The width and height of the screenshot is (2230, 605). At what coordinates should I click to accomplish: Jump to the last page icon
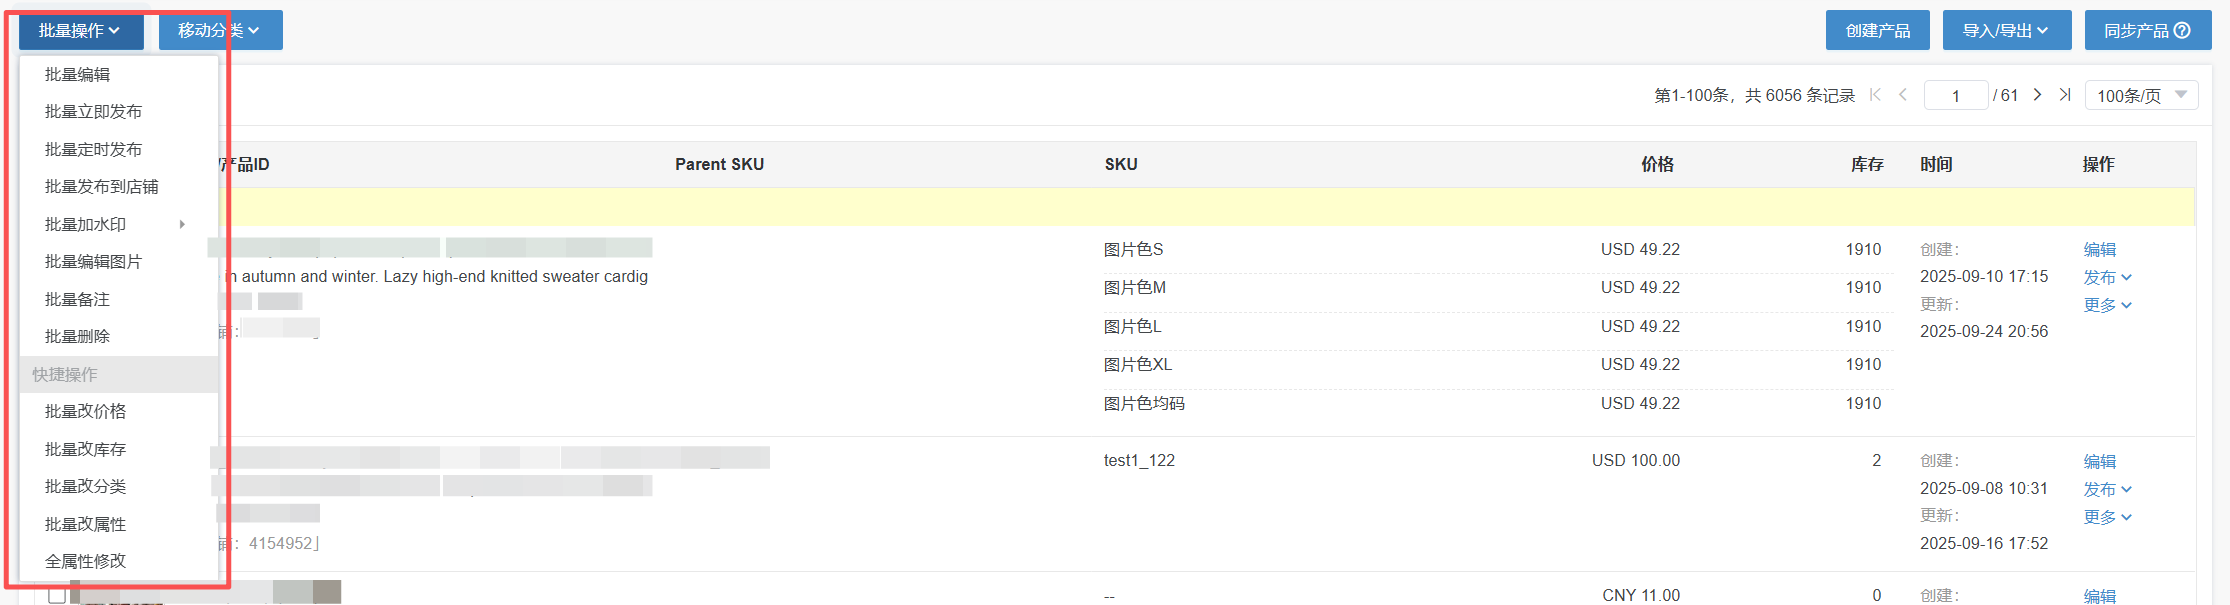2065,95
